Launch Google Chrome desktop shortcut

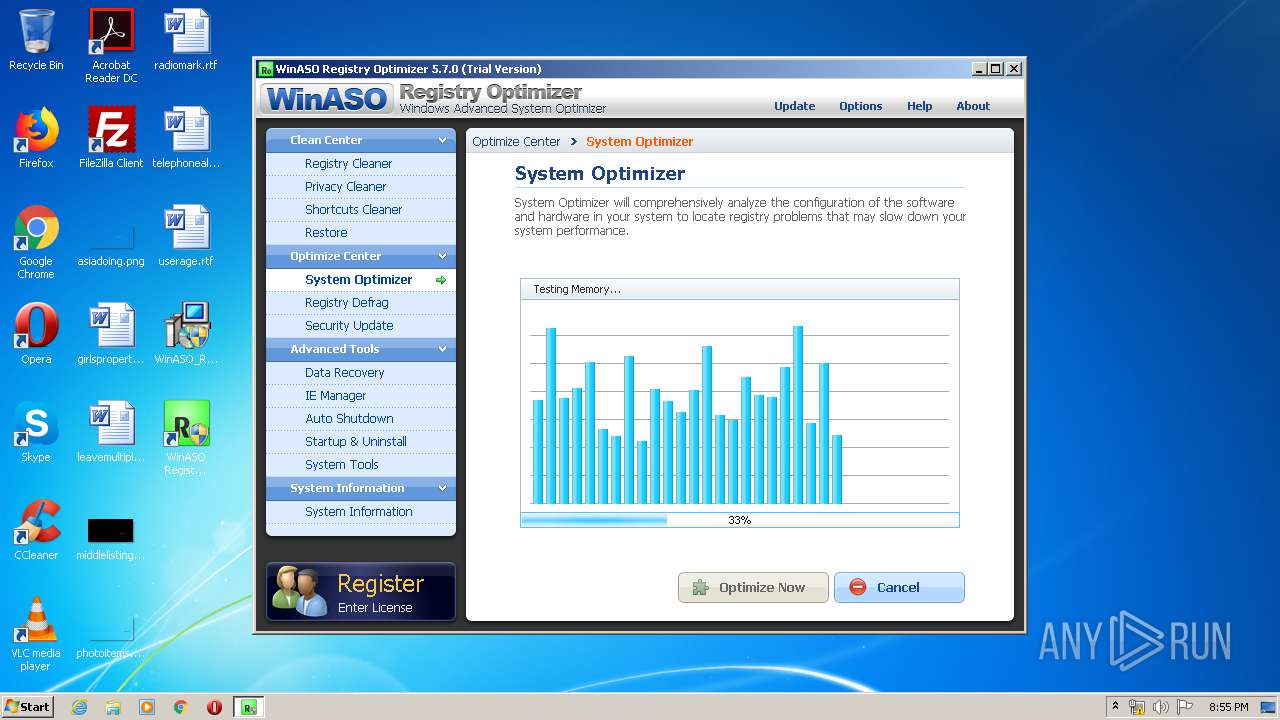click(x=36, y=242)
